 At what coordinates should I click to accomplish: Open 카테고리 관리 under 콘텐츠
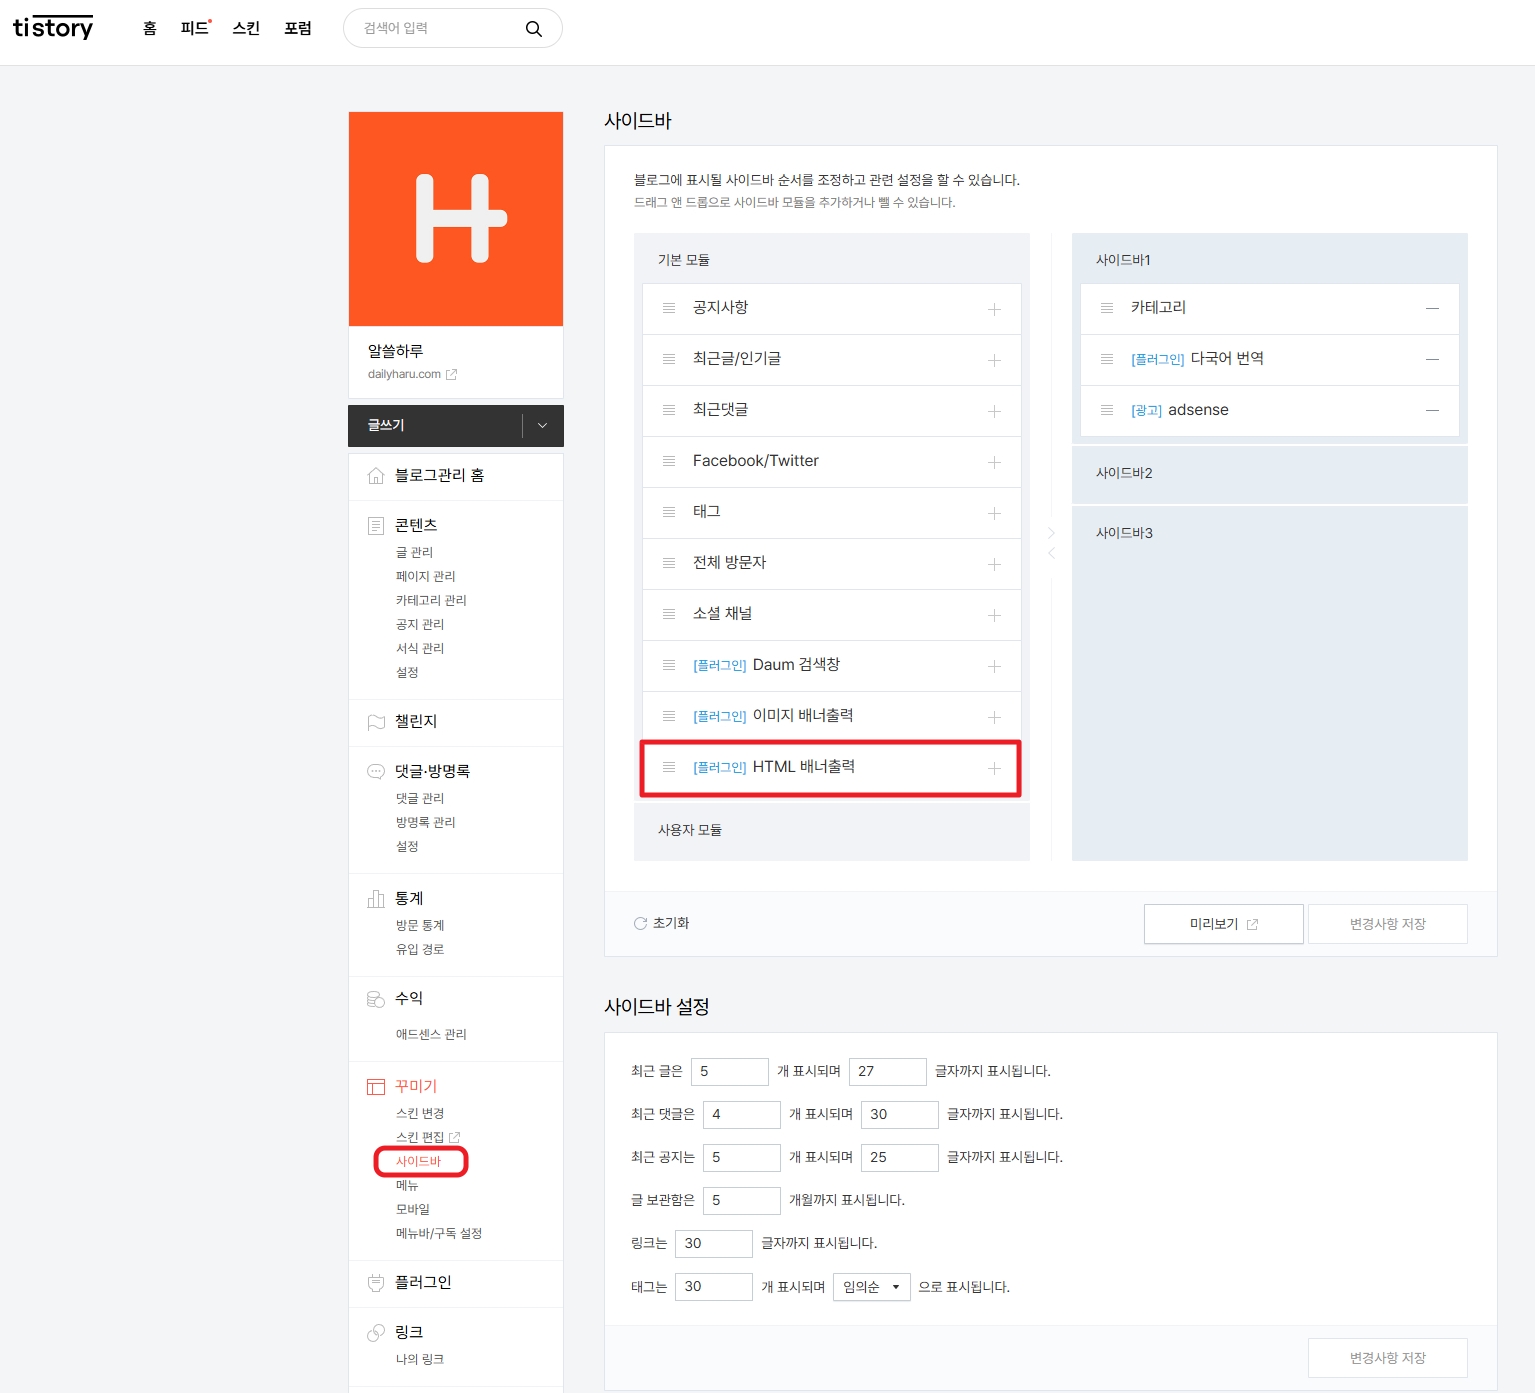[431, 601]
